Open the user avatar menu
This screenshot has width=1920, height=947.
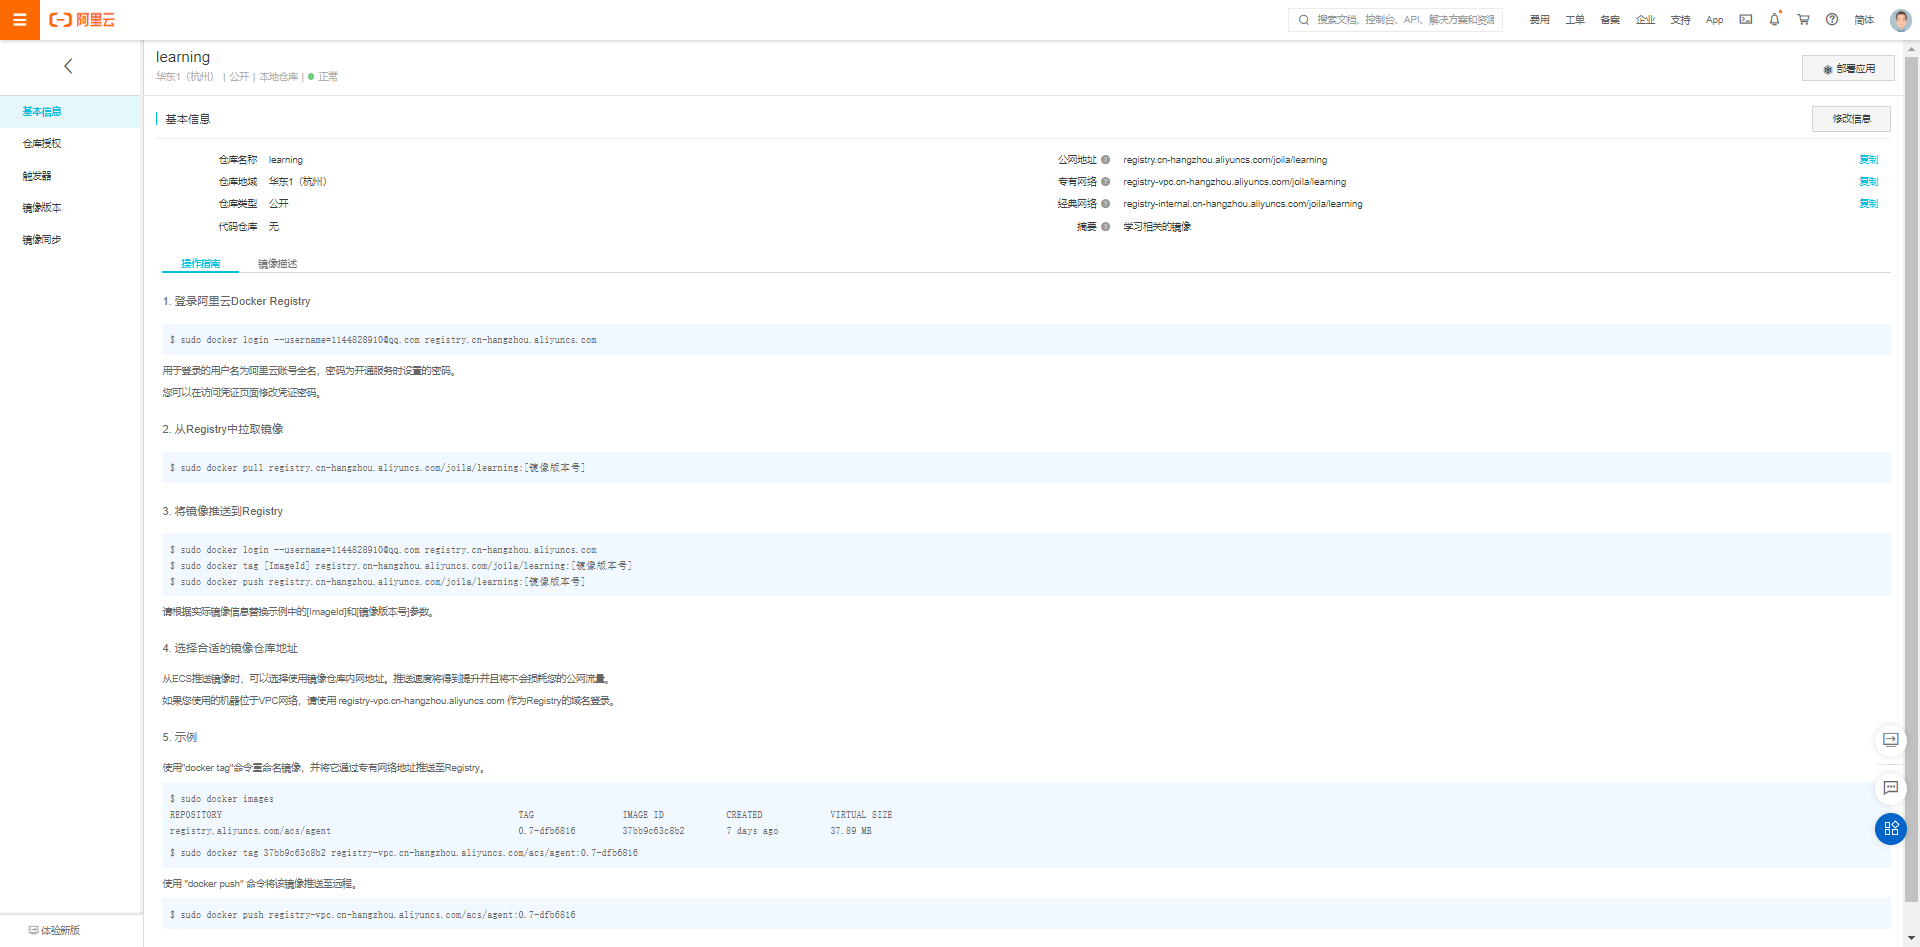[x=1900, y=20]
